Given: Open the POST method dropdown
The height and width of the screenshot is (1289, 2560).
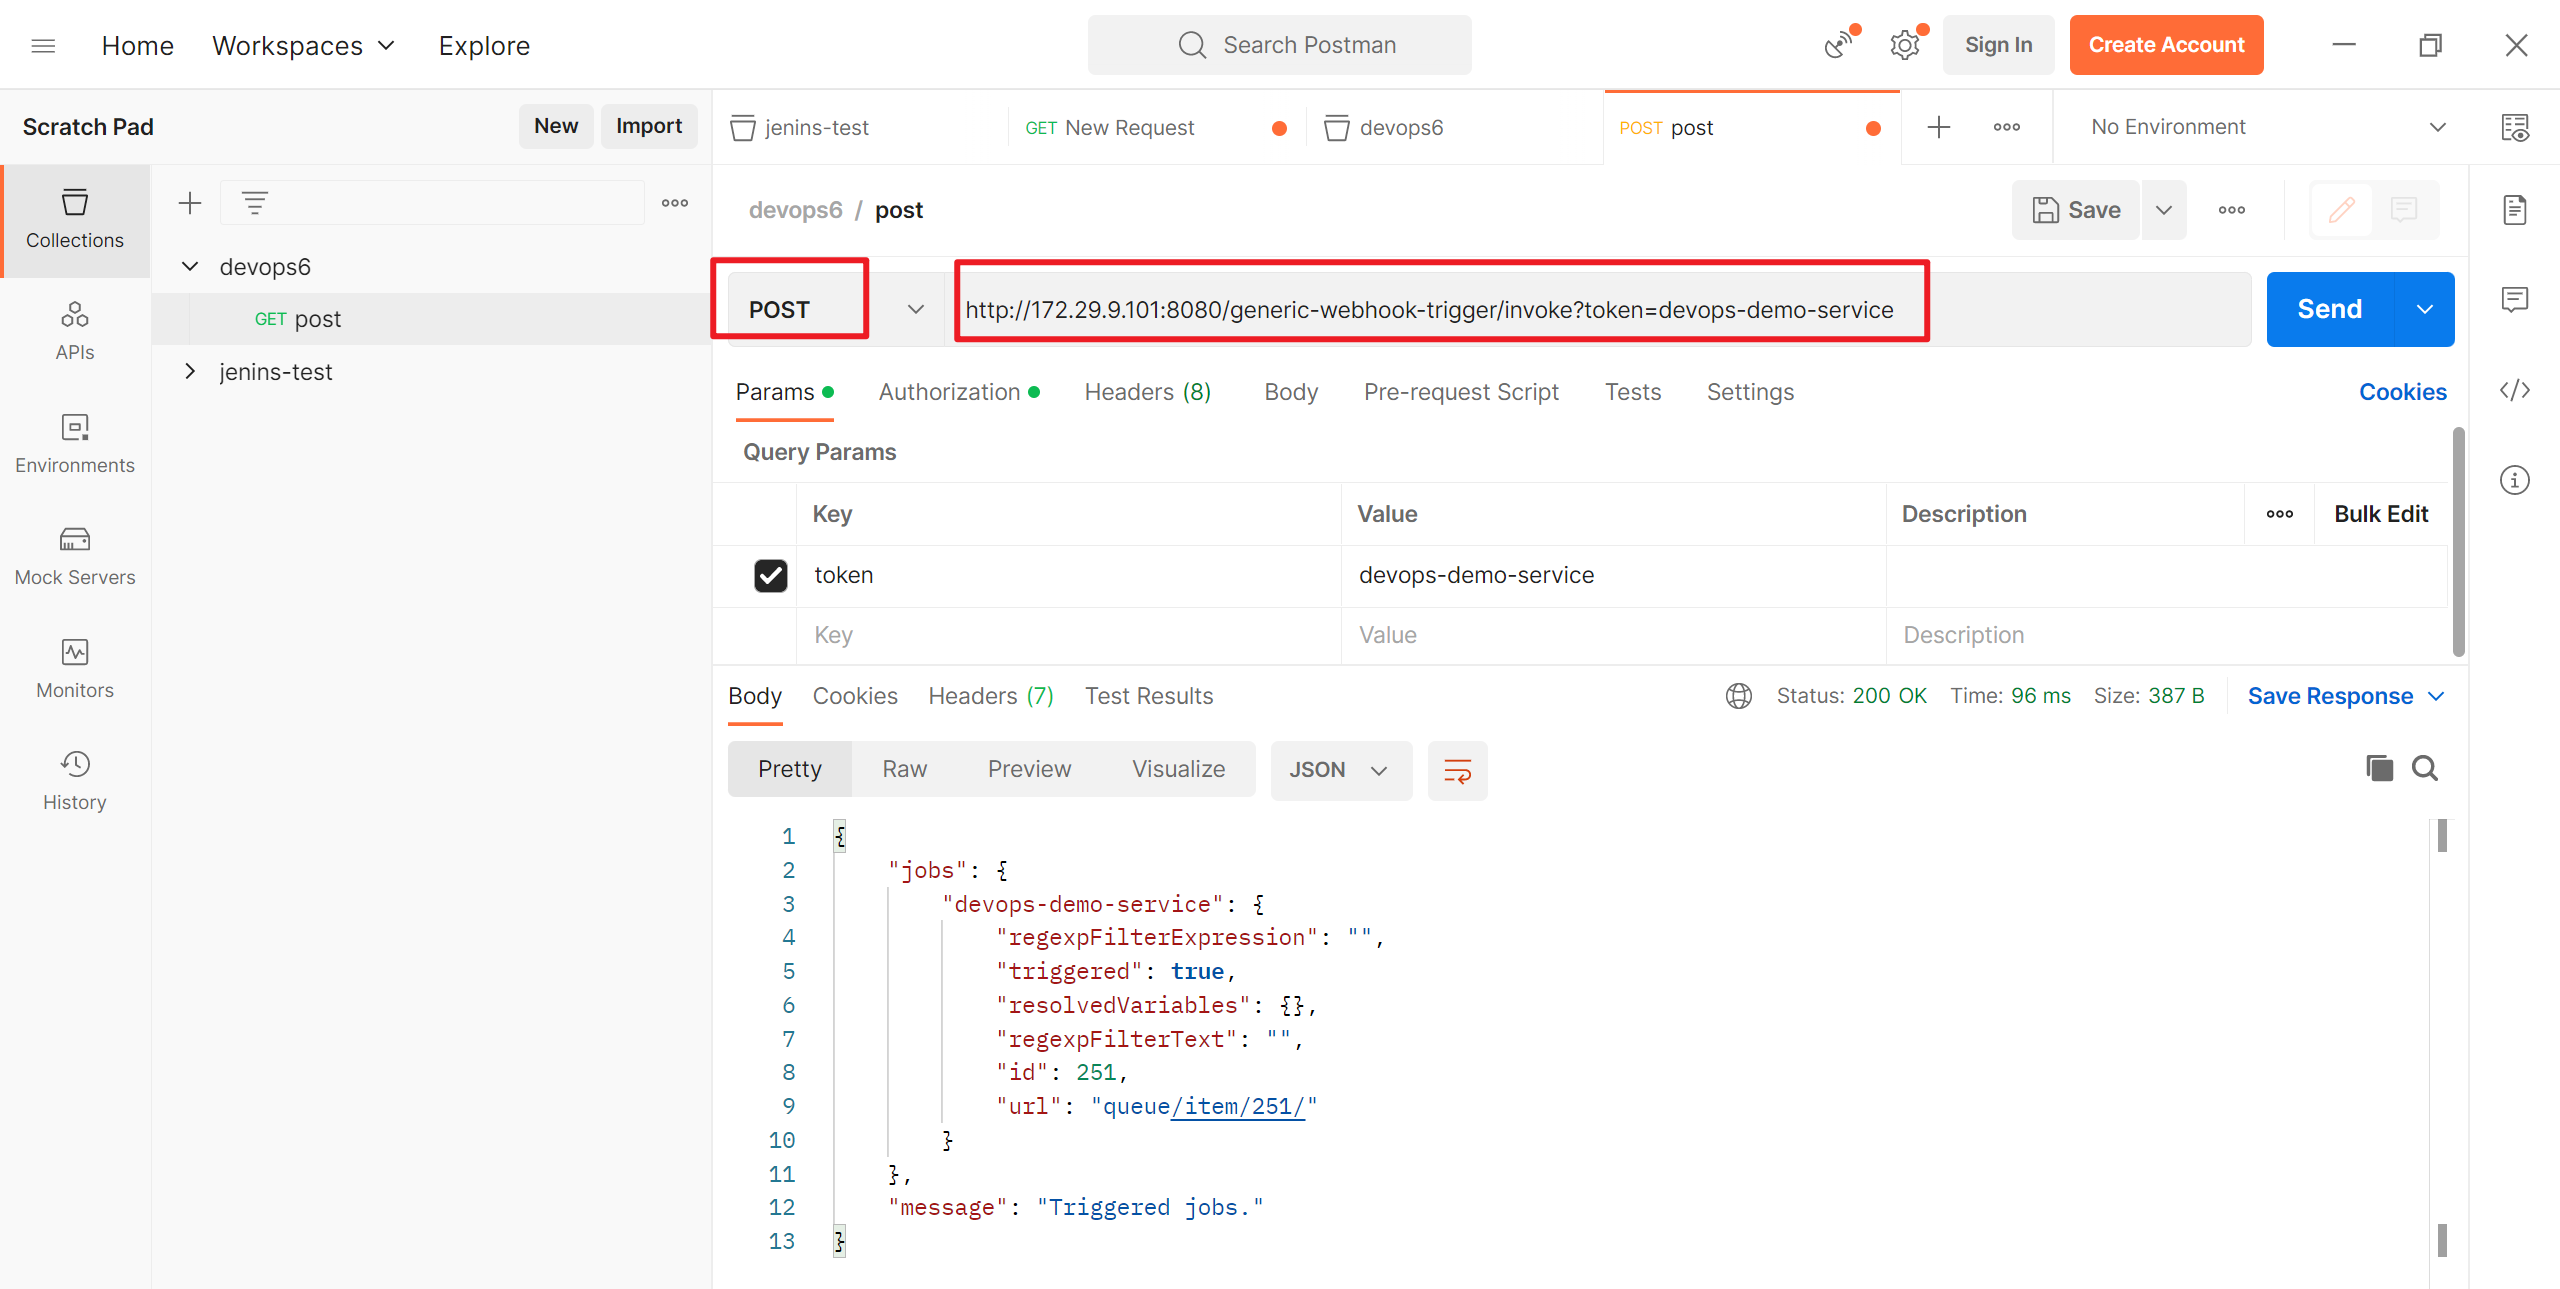Looking at the screenshot, I should (836, 310).
